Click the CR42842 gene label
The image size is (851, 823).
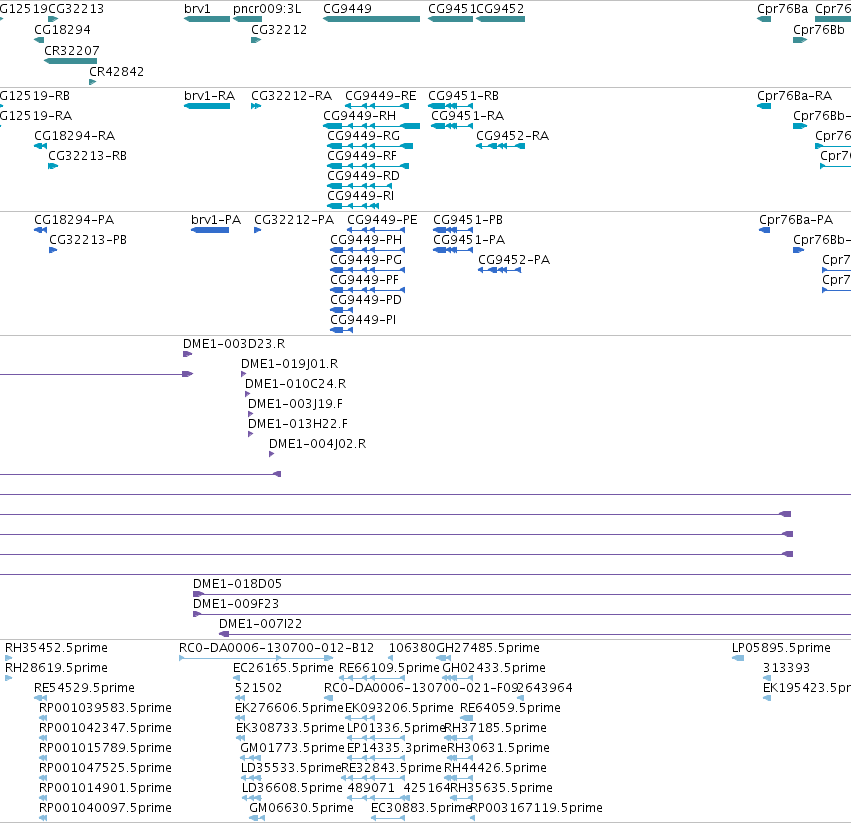(x=116, y=72)
